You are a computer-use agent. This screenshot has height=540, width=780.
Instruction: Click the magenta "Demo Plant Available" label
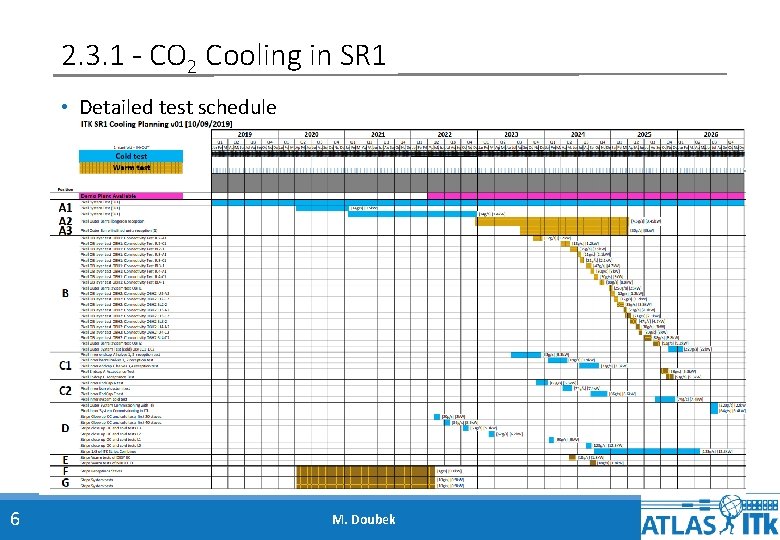[x=131, y=196]
